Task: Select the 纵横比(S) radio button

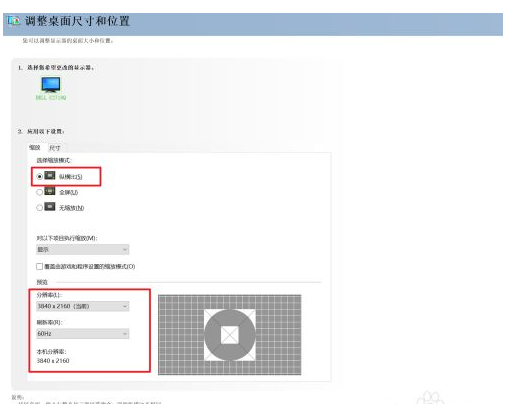Action: pos(39,176)
